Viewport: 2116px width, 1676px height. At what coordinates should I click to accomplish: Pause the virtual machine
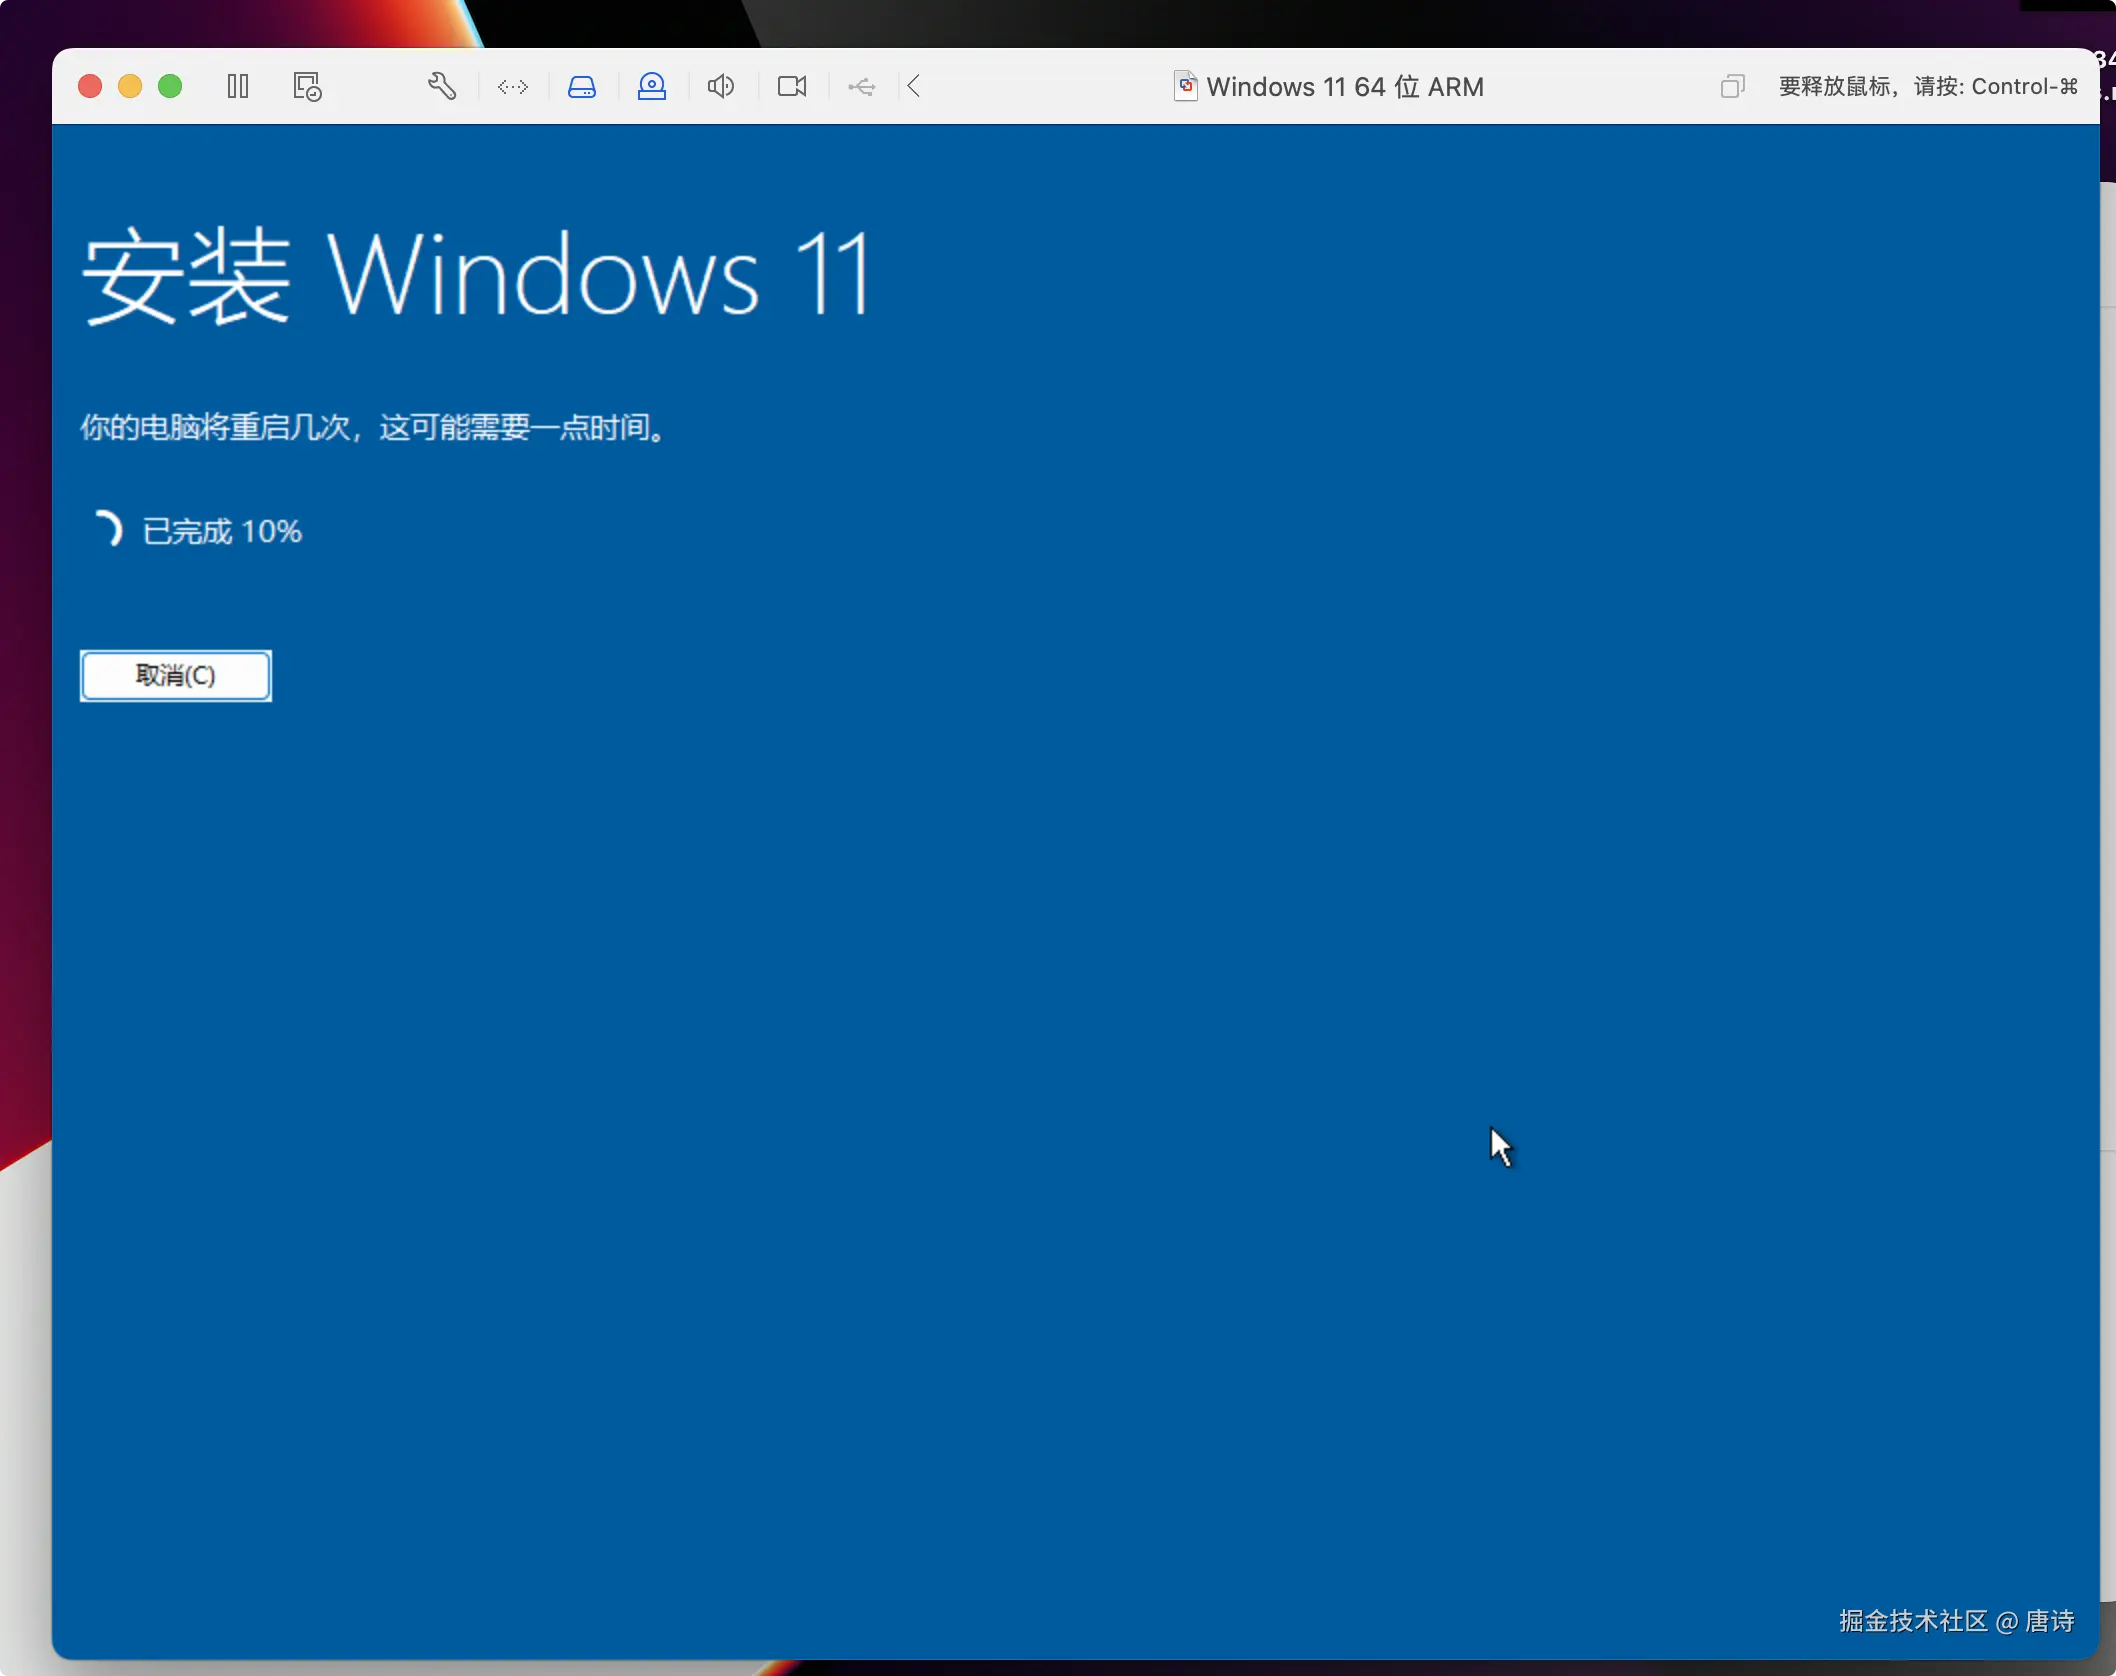[238, 87]
